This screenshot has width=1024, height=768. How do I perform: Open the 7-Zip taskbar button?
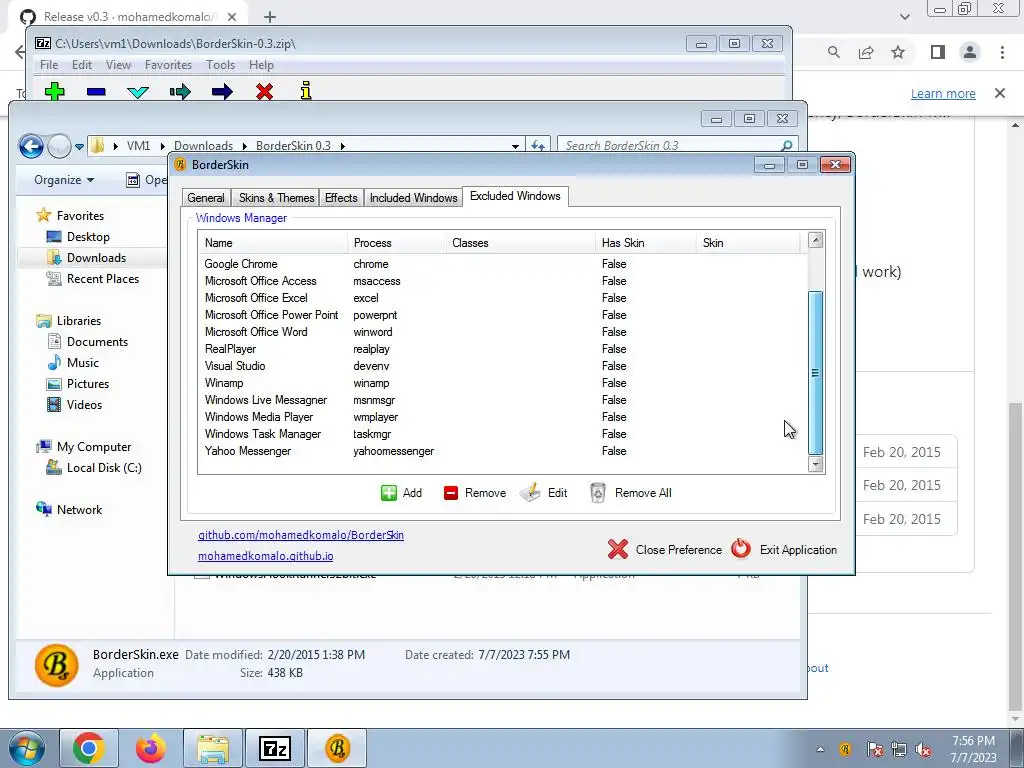pyautogui.click(x=274, y=748)
